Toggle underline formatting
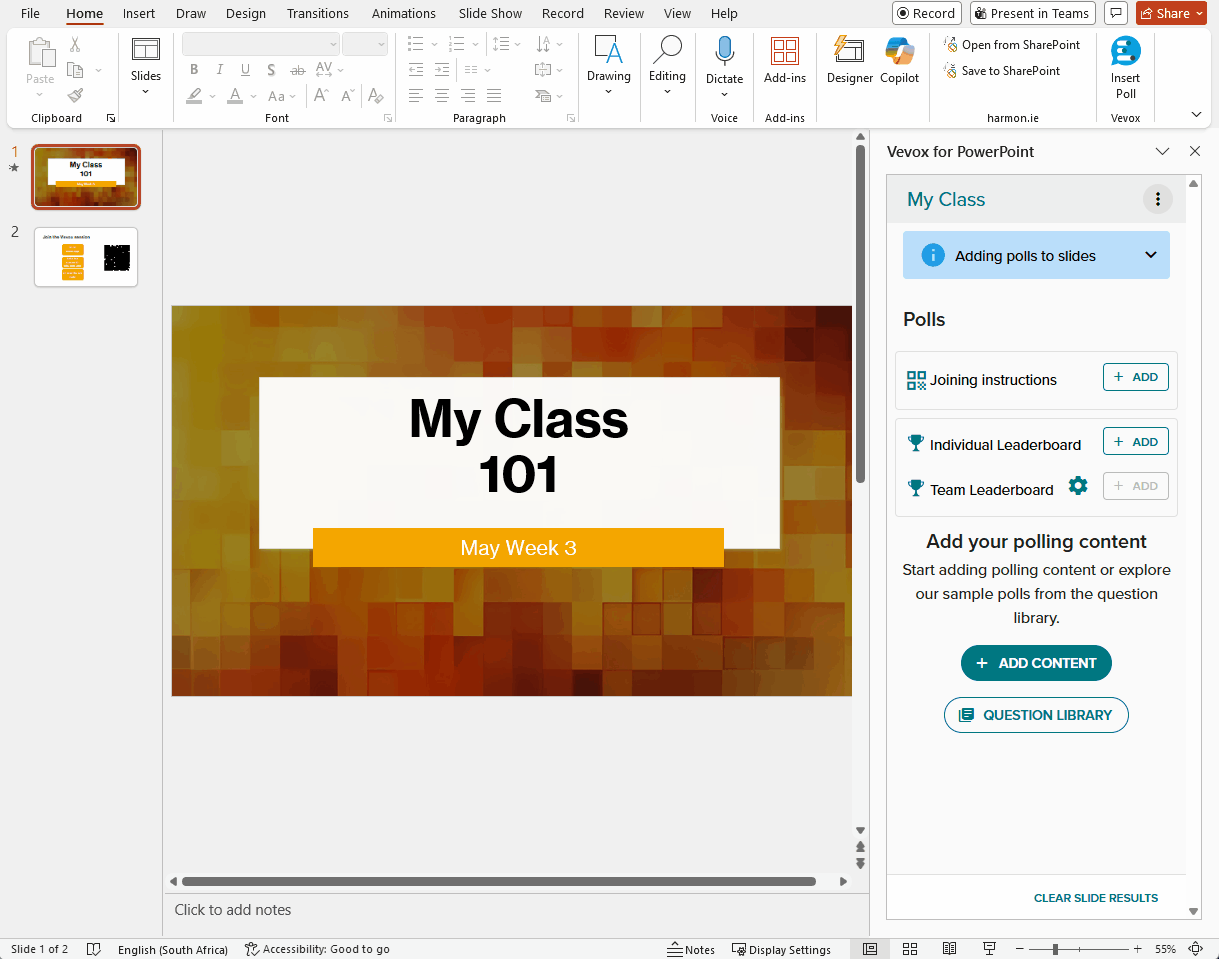This screenshot has width=1219, height=959. (x=245, y=69)
